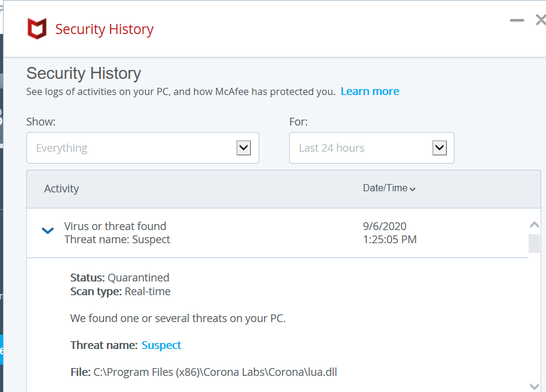The image size is (546, 392).
Task: Click the scrollbar thumb in log list
Action: (534, 243)
